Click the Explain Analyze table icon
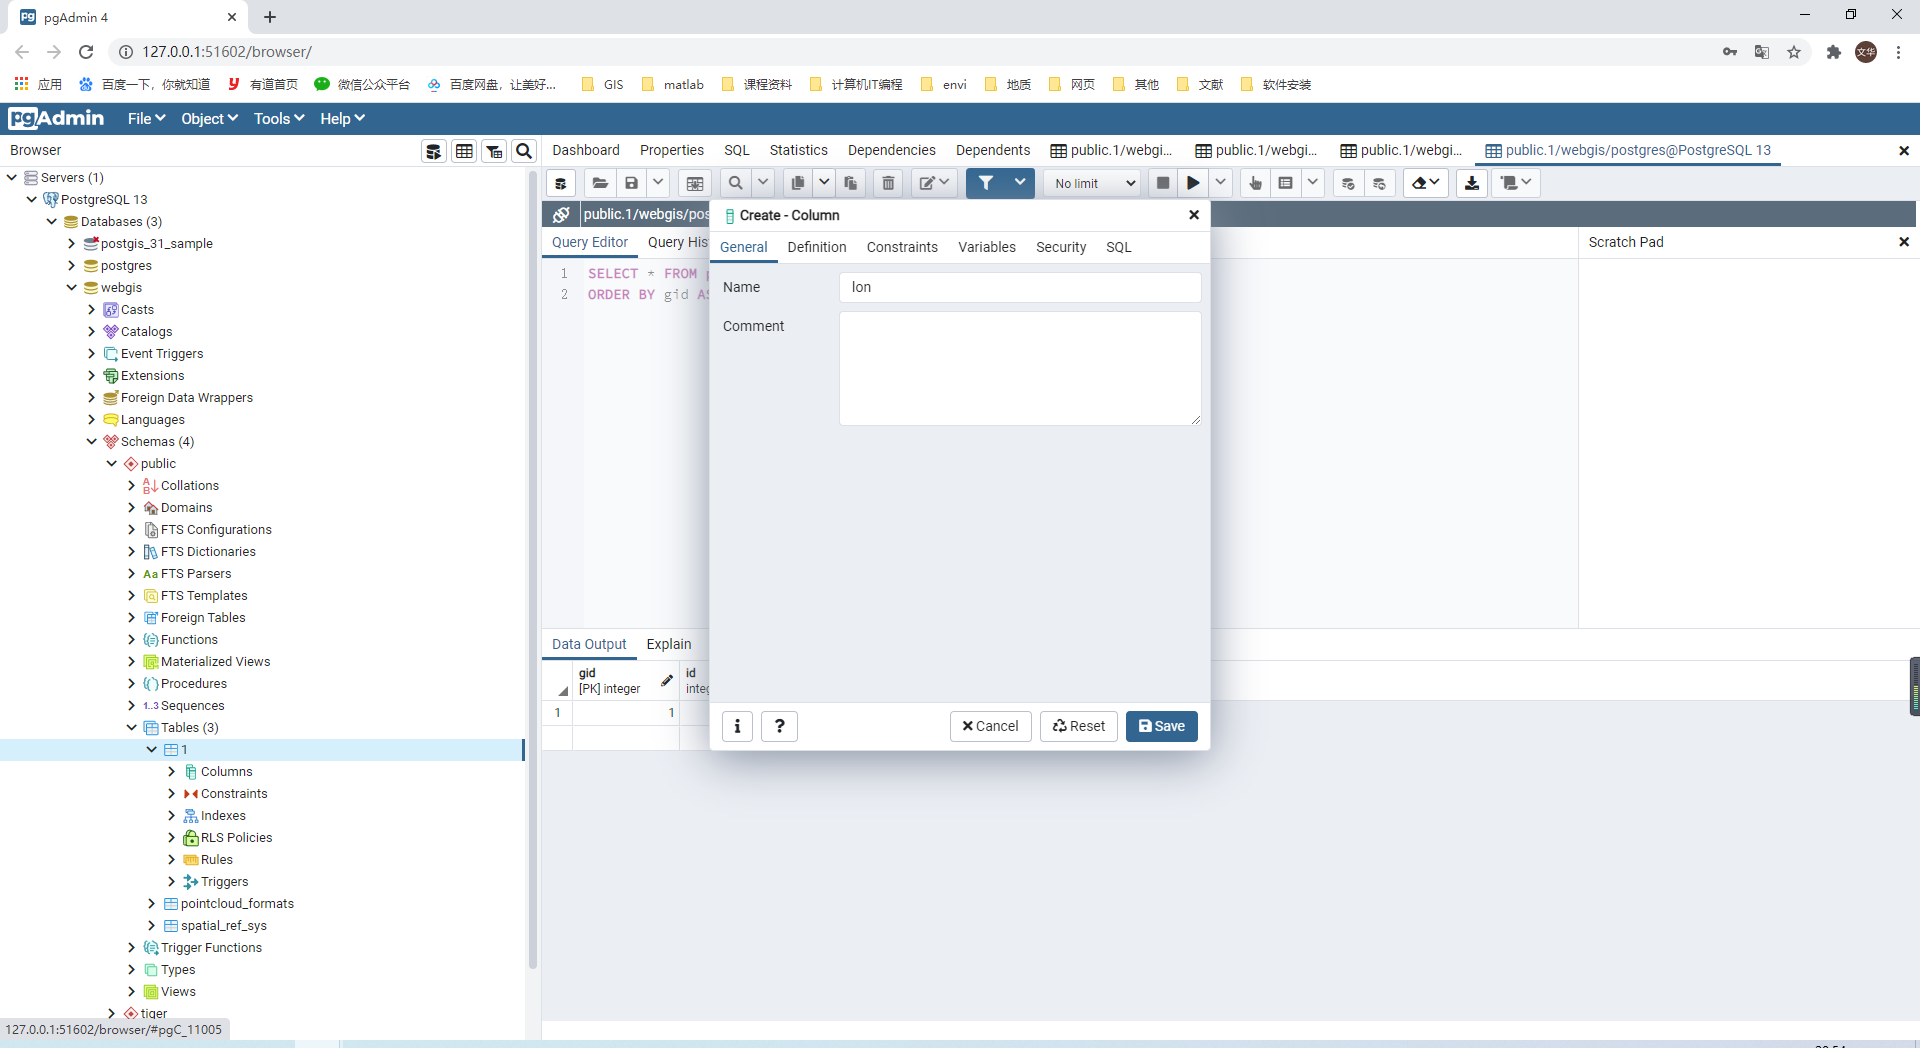The width and height of the screenshot is (1920, 1048). 1286,183
